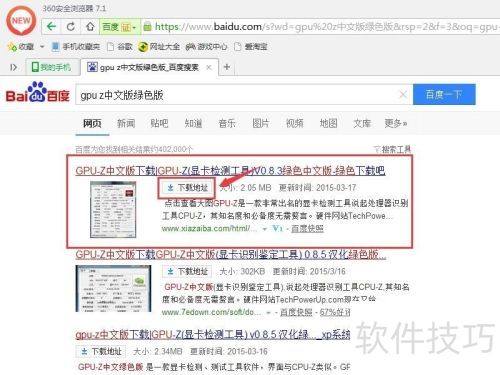Click the V1 credibility badge icon
Image resolution: width=500 pixels, height=375 pixels.
277,229
